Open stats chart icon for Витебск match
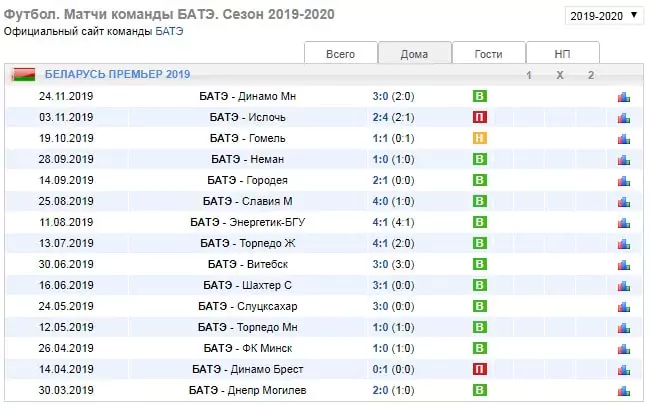The image size is (650, 408). pos(623,265)
